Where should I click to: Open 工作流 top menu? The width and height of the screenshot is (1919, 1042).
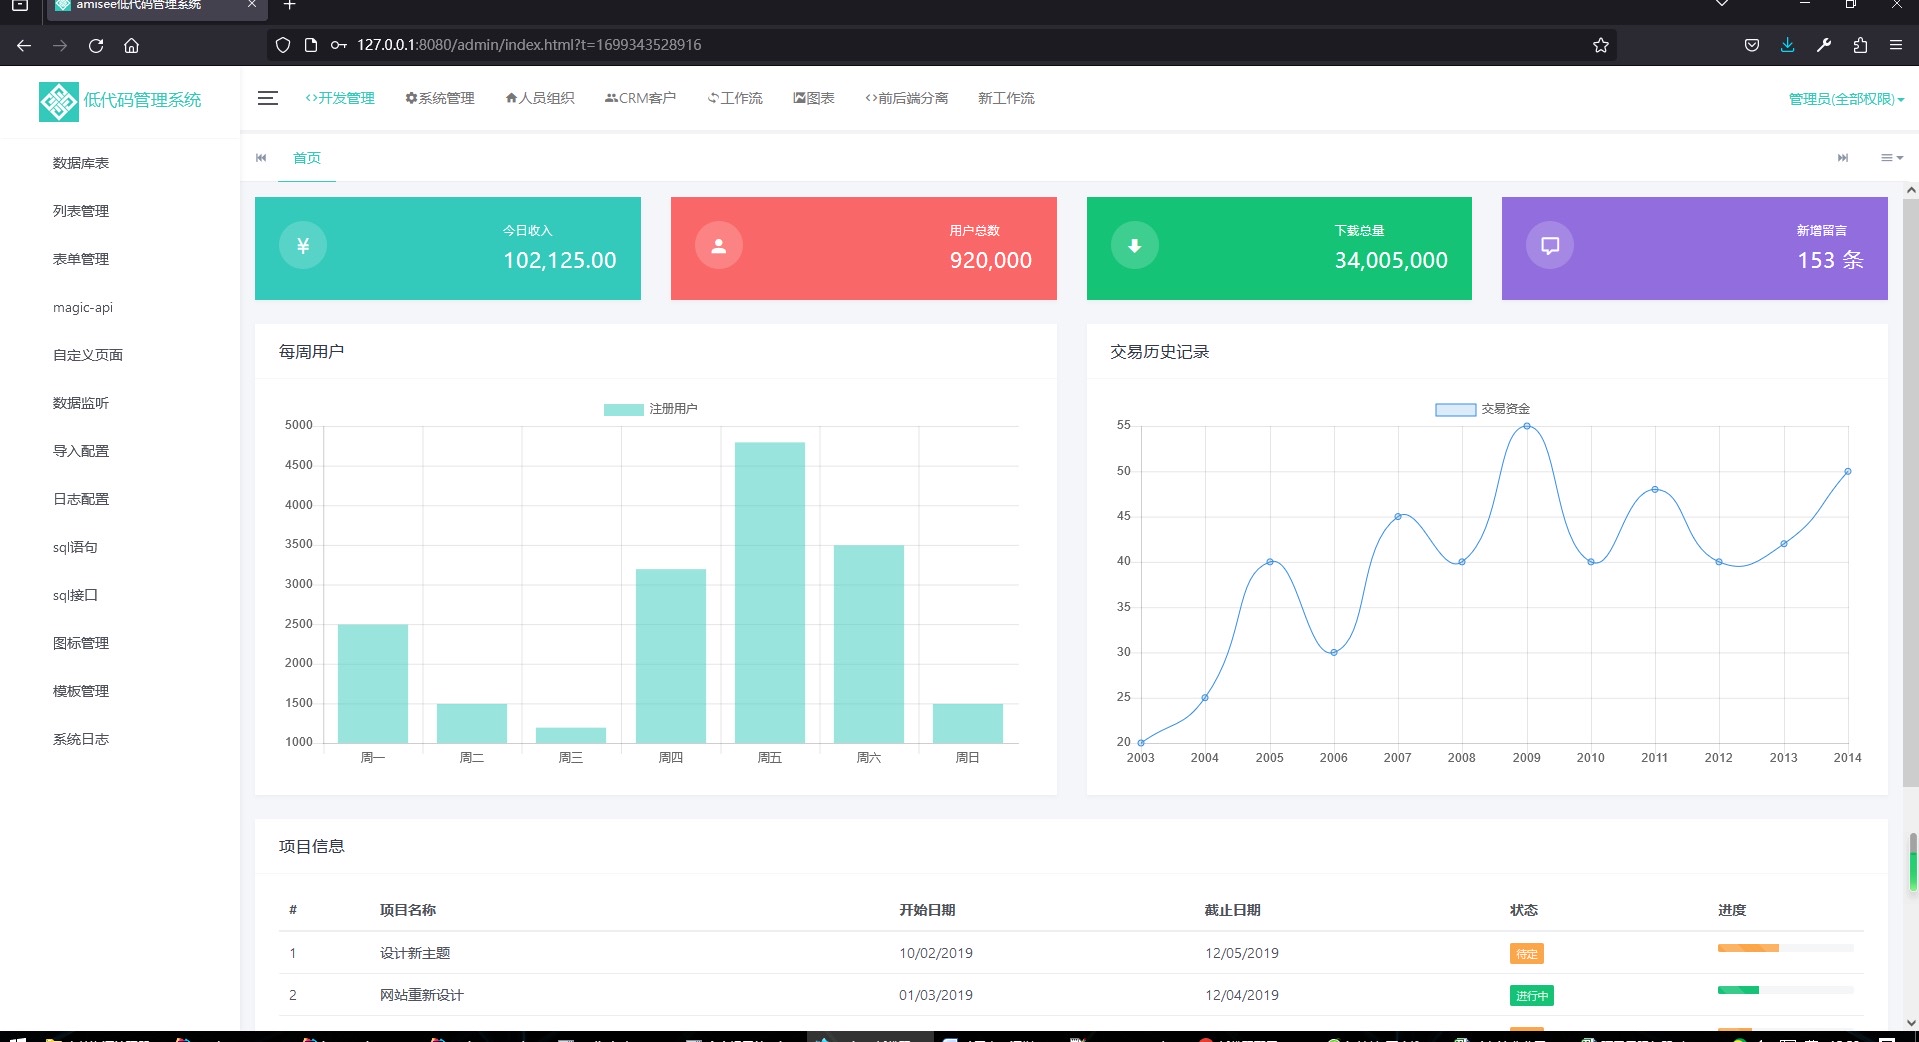pyautogui.click(x=735, y=98)
